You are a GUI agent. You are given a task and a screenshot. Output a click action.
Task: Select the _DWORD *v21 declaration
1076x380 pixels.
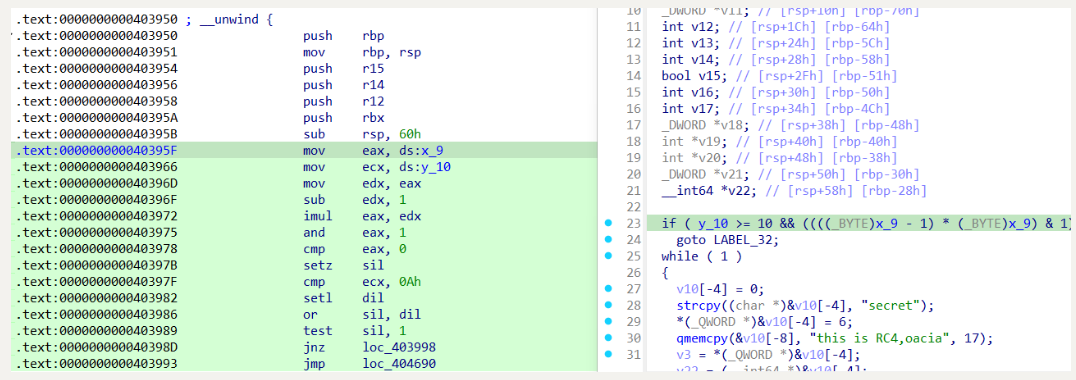[790, 174]
